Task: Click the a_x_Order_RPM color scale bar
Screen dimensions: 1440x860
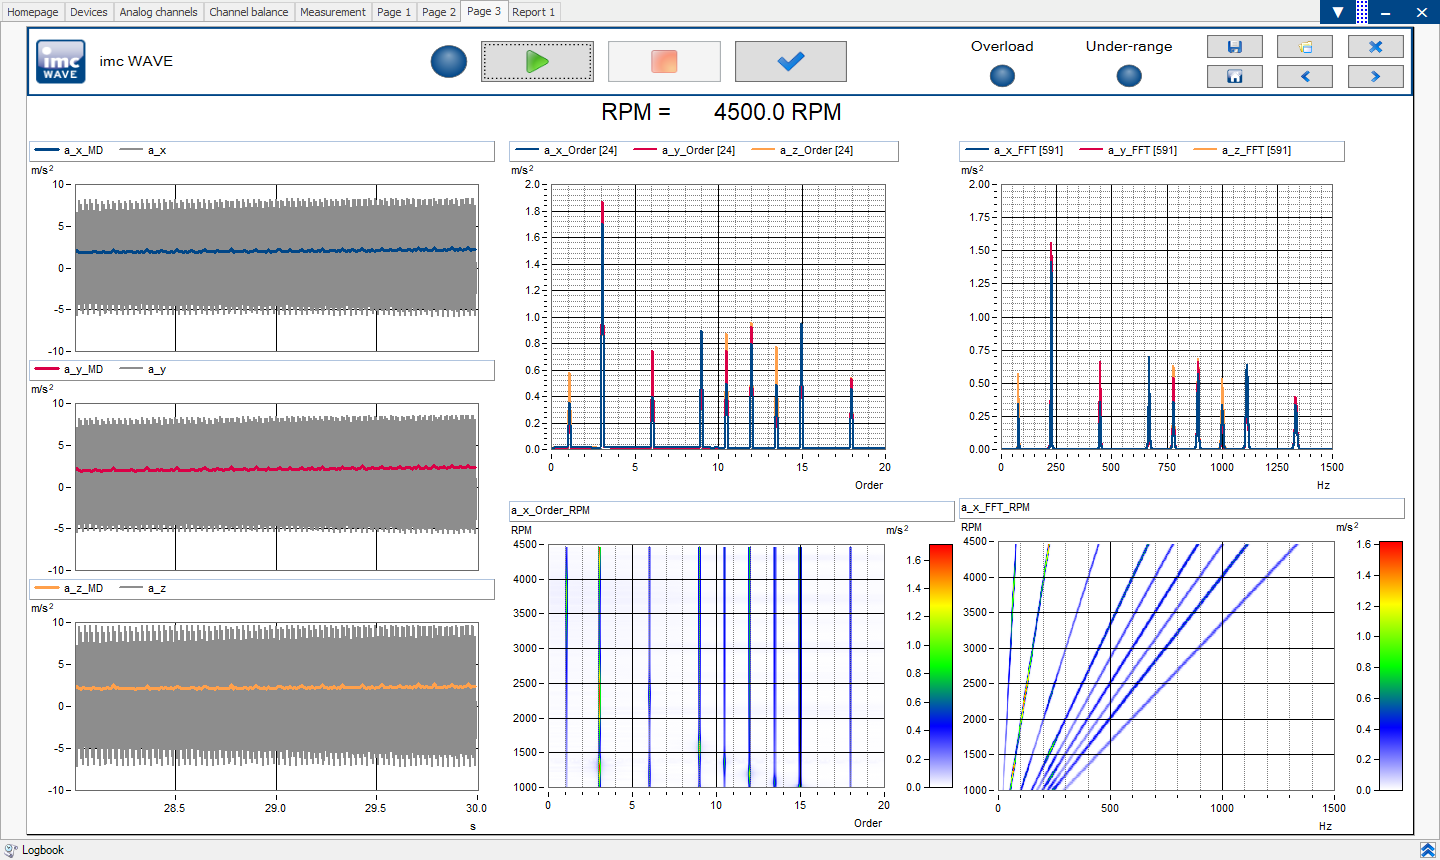Action: (940, 666)
